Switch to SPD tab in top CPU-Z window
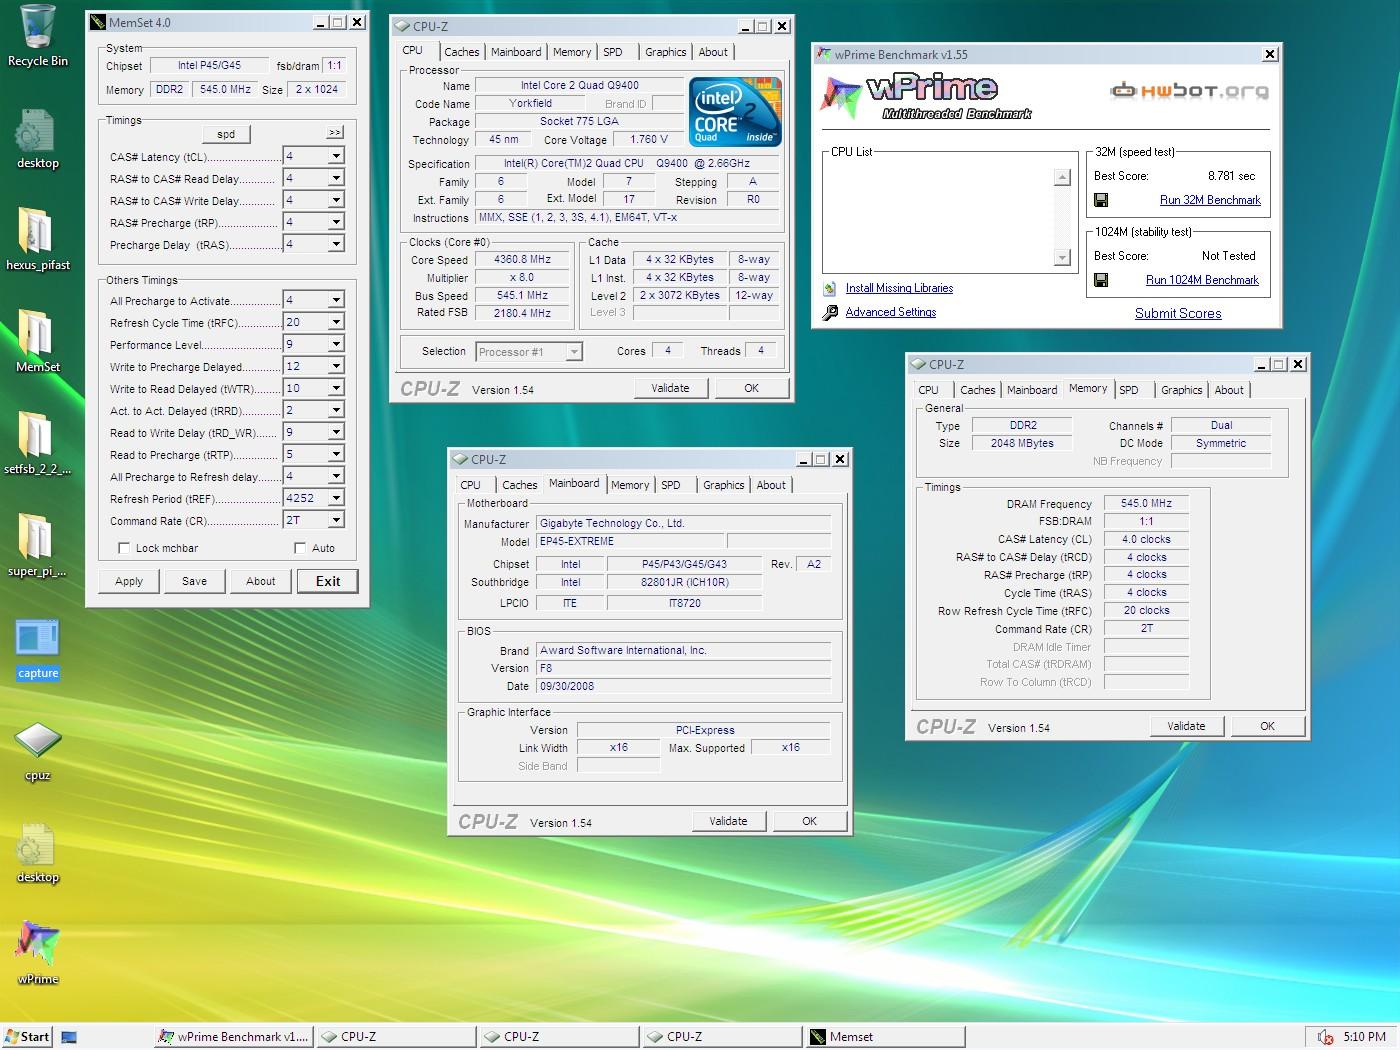This screenshot has height=1050, width=1400. pos(613,52)
